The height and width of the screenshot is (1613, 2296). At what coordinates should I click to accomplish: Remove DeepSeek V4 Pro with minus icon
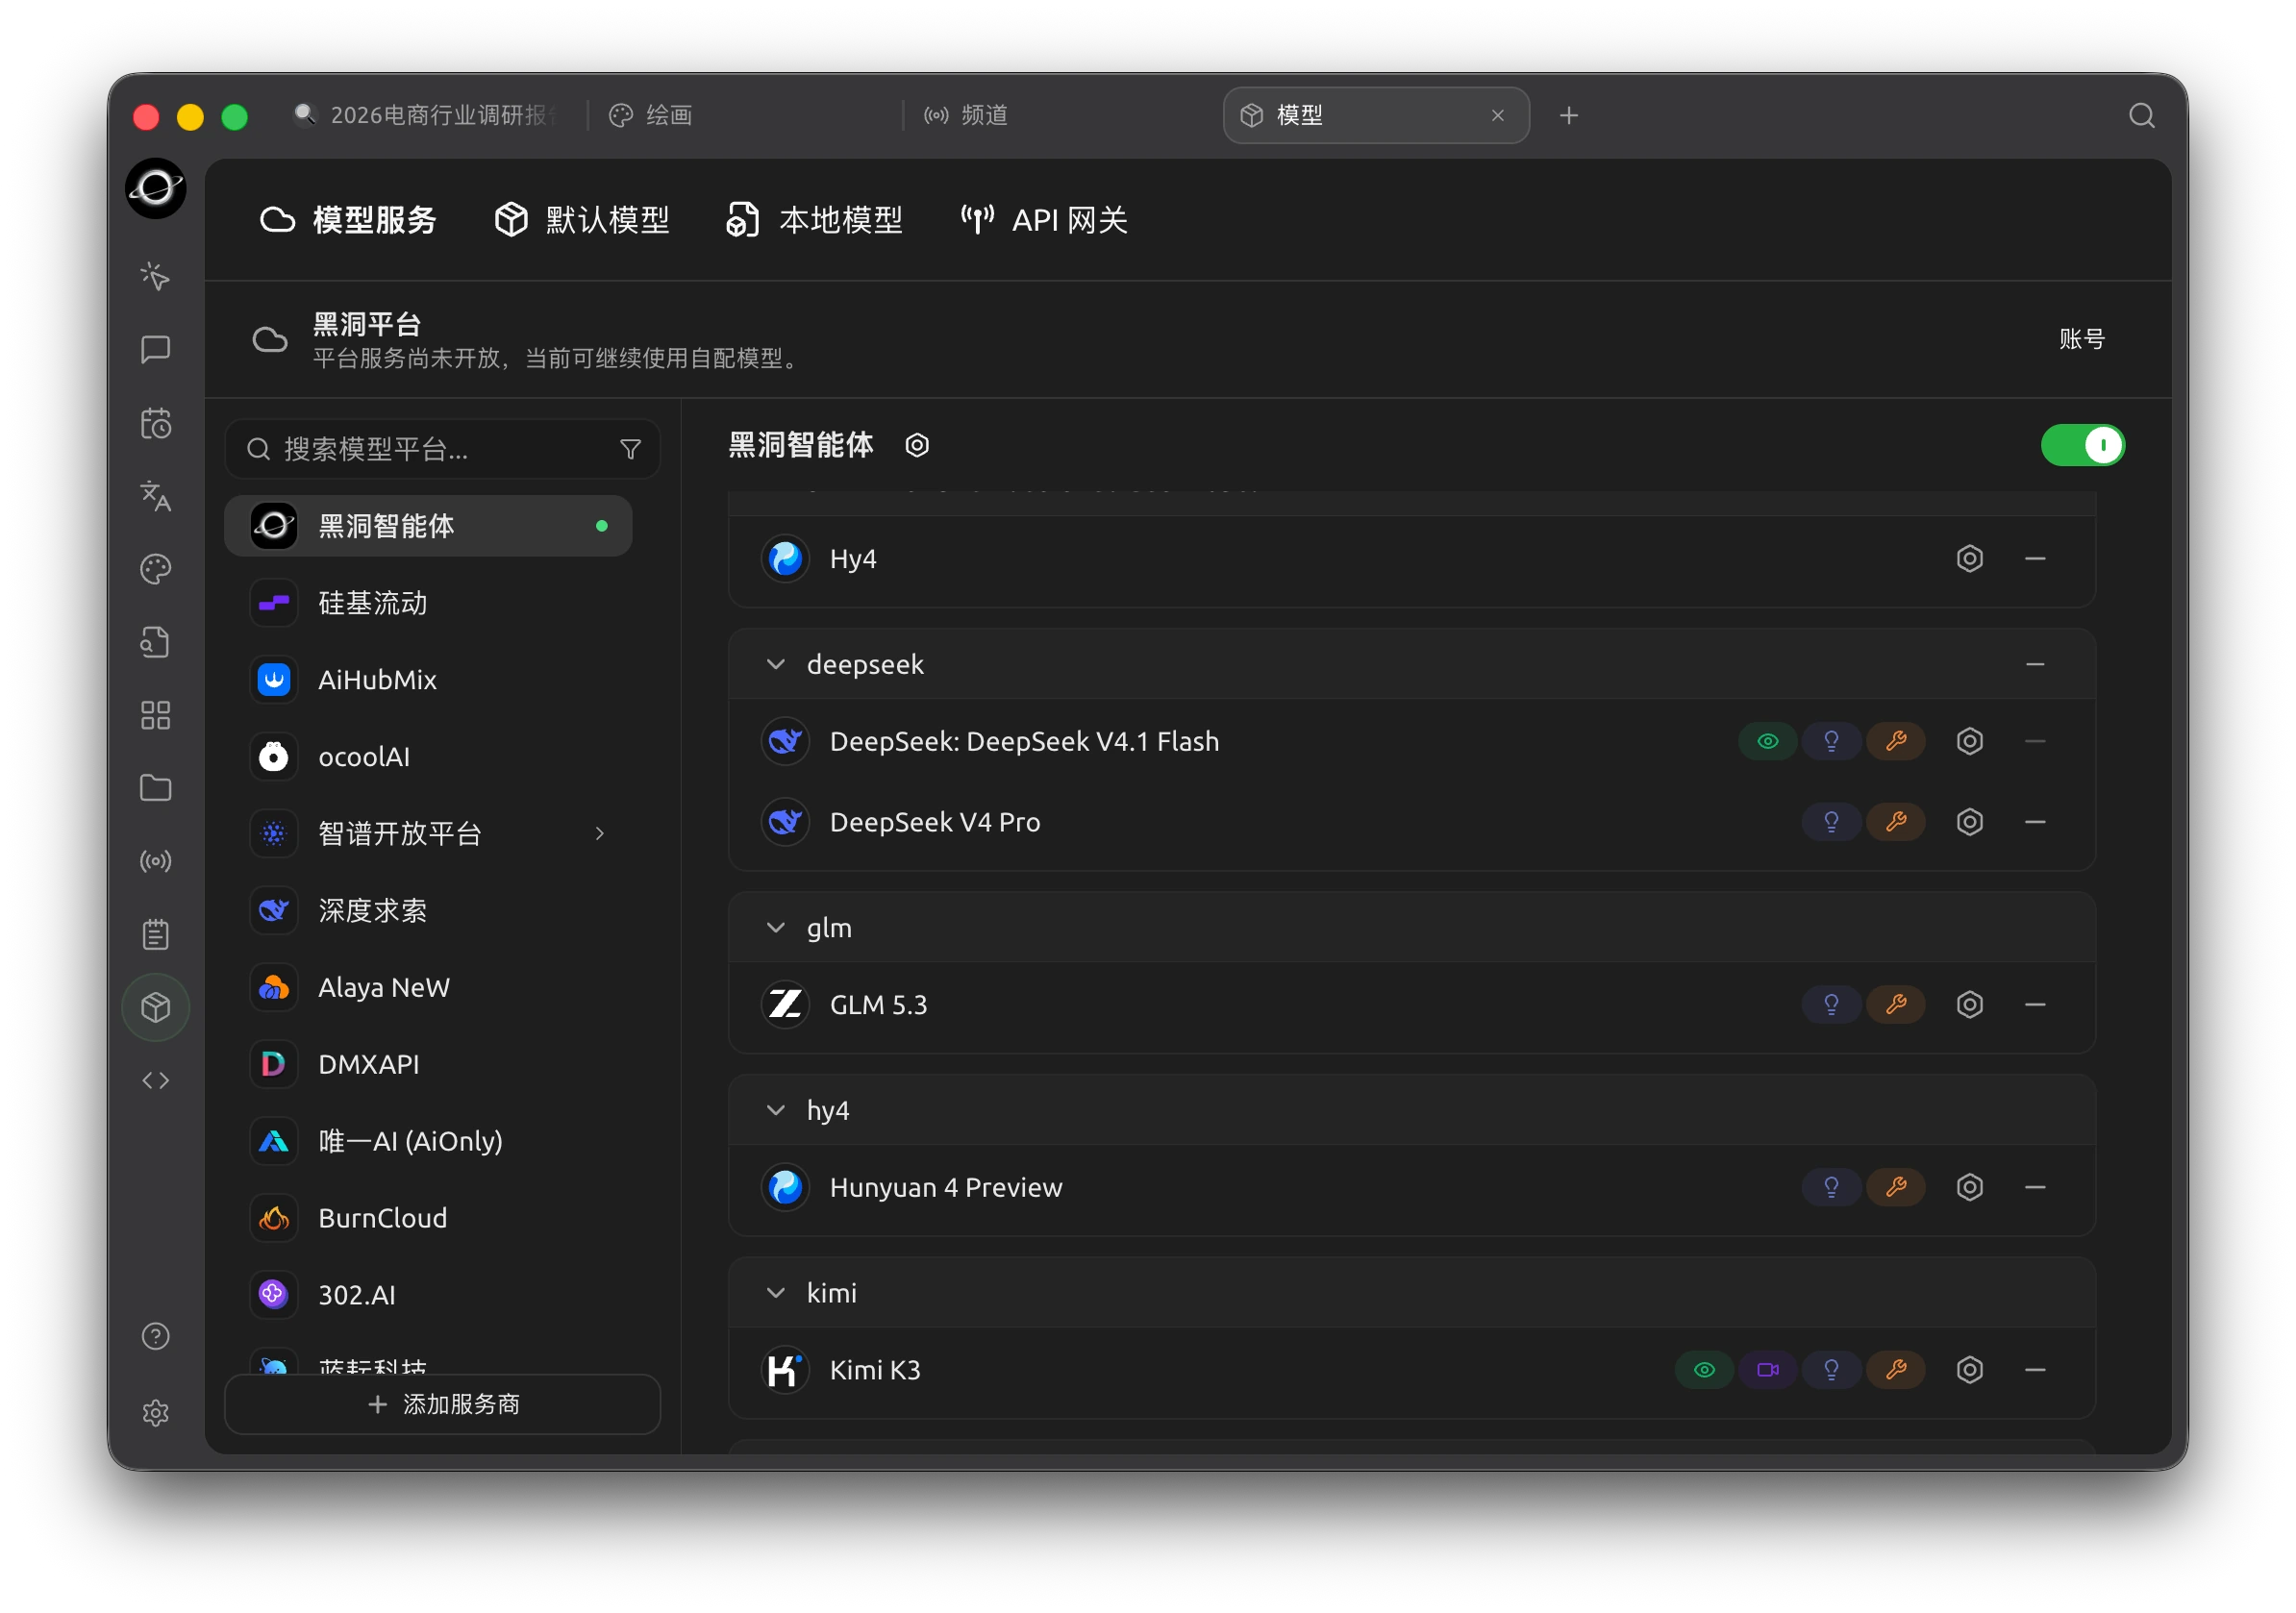click(2034, 822)
